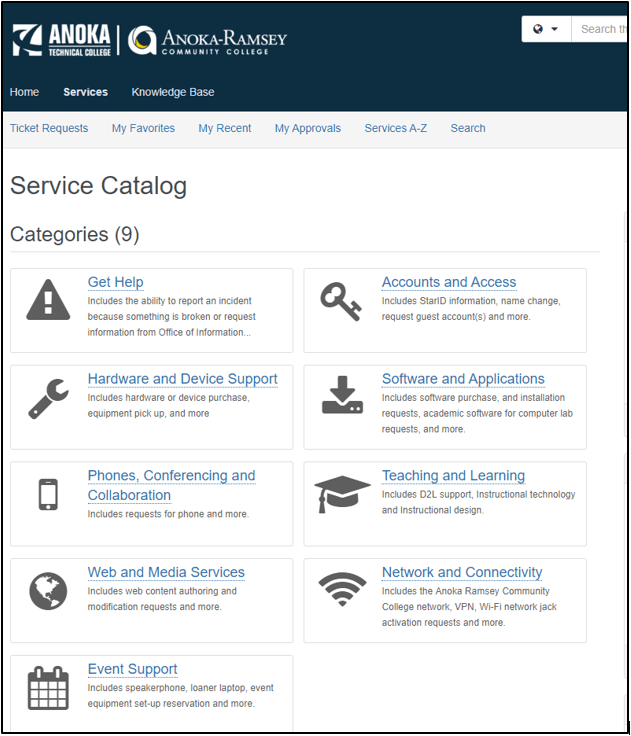Select the Services A-Z tab

(395, 128)
